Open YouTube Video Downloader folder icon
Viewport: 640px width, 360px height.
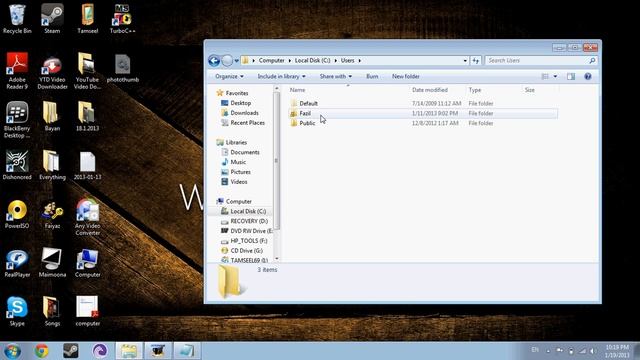coord(87,71)
